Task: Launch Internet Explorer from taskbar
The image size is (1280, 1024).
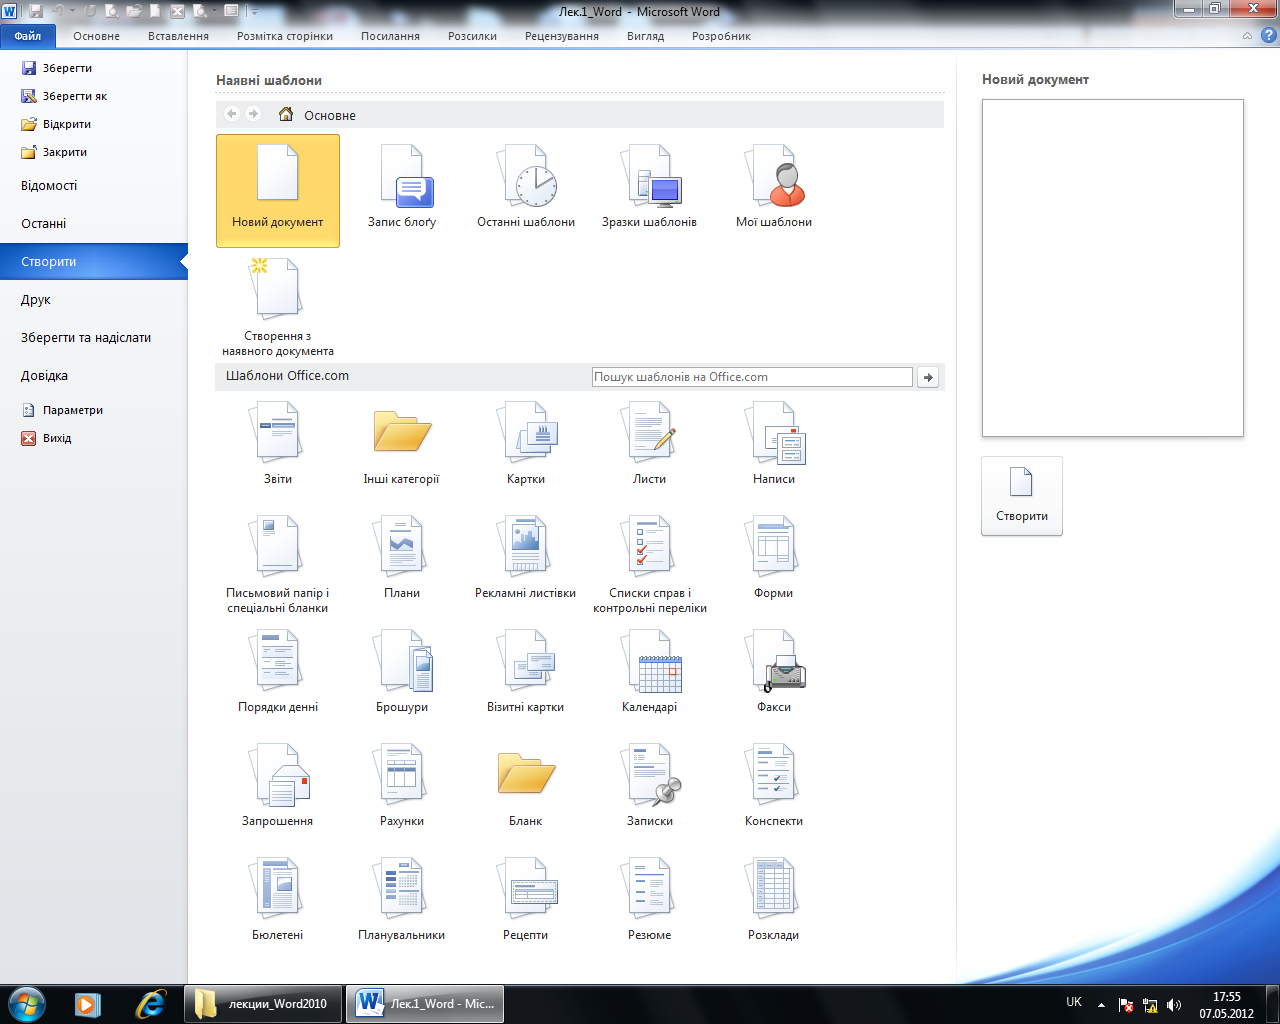Action: (150, 1003)
